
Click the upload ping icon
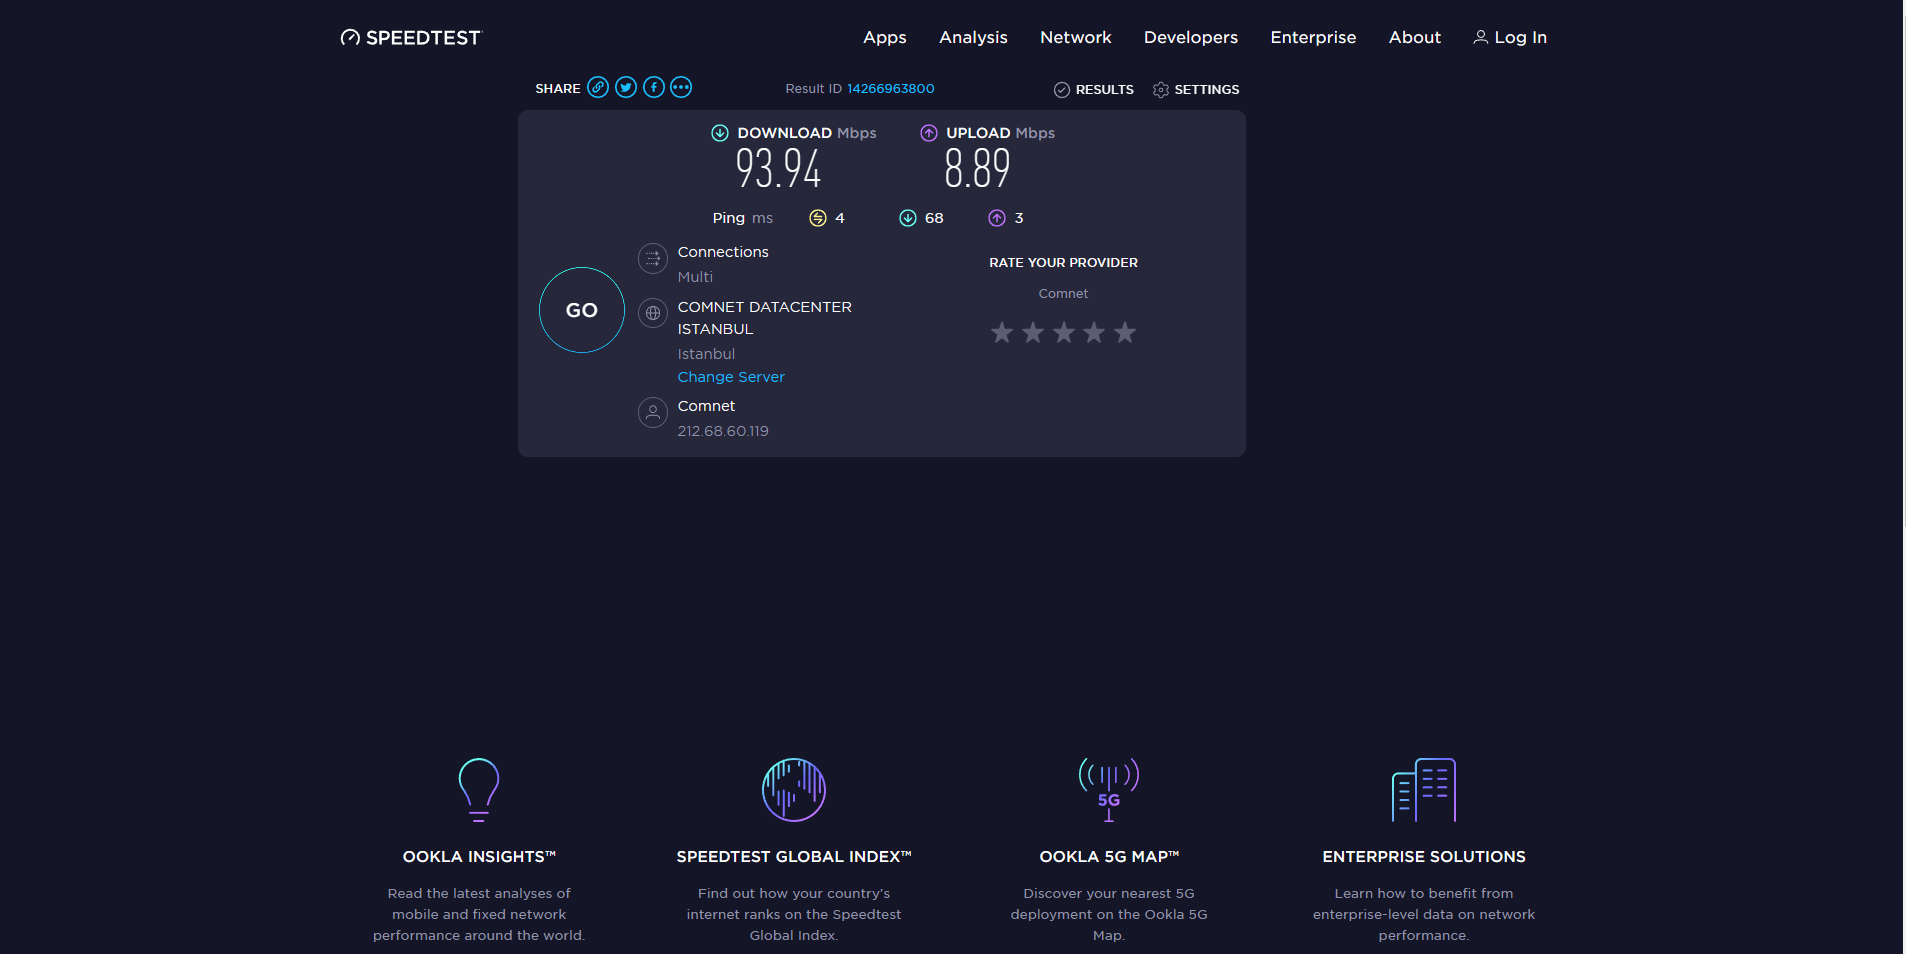click(x=997, y=218)
